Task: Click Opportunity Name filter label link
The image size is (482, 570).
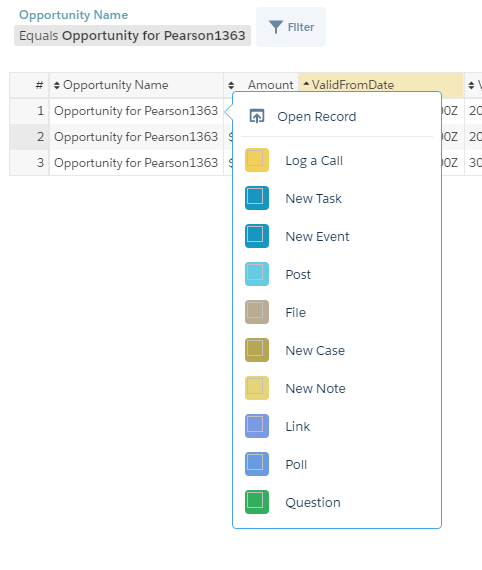Action: [x=73, y=15]
